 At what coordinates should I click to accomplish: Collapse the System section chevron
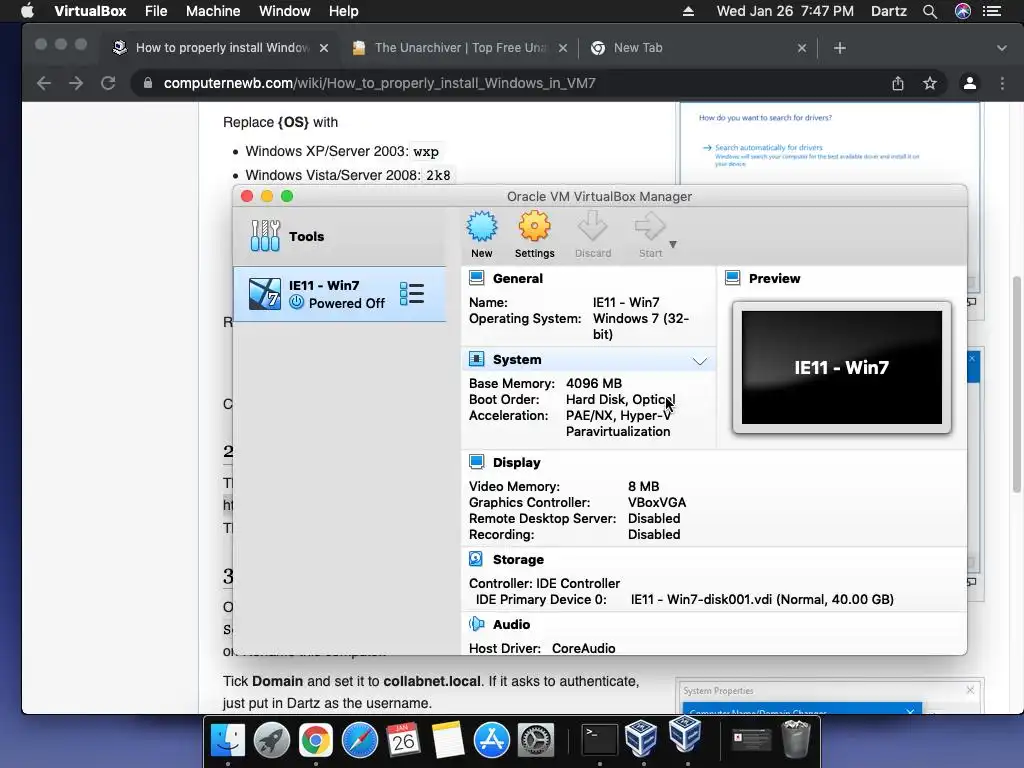(x=700, y=361)
